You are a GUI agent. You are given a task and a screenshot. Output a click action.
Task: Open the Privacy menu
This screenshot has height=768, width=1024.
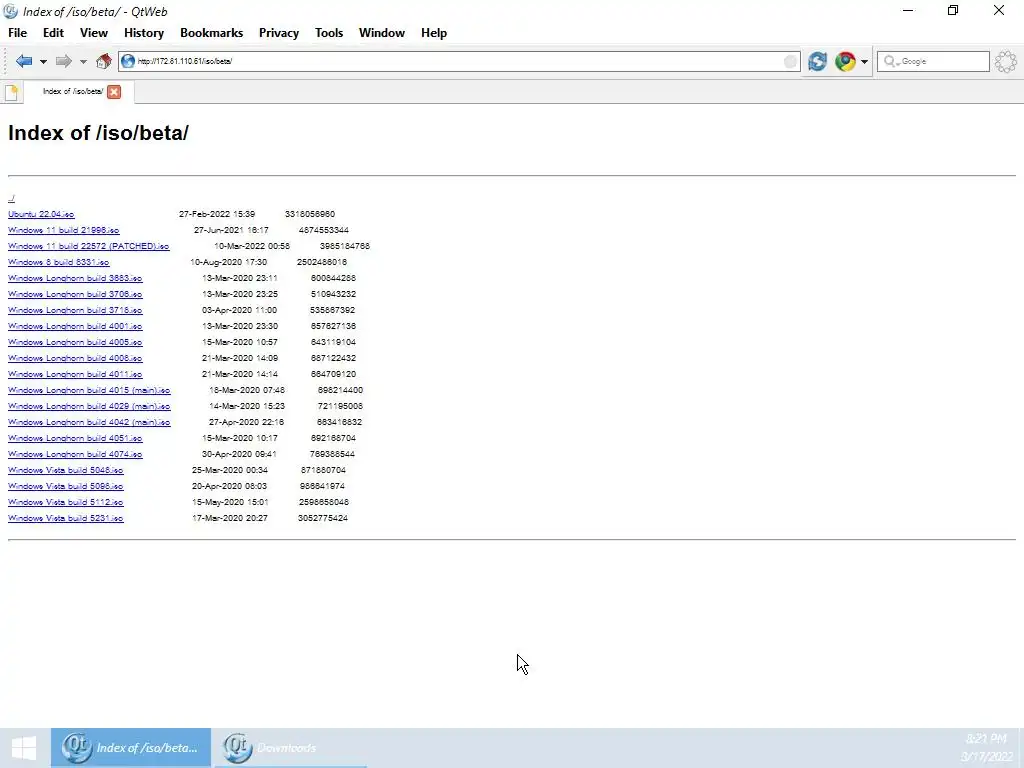click(x=279, y=33)
